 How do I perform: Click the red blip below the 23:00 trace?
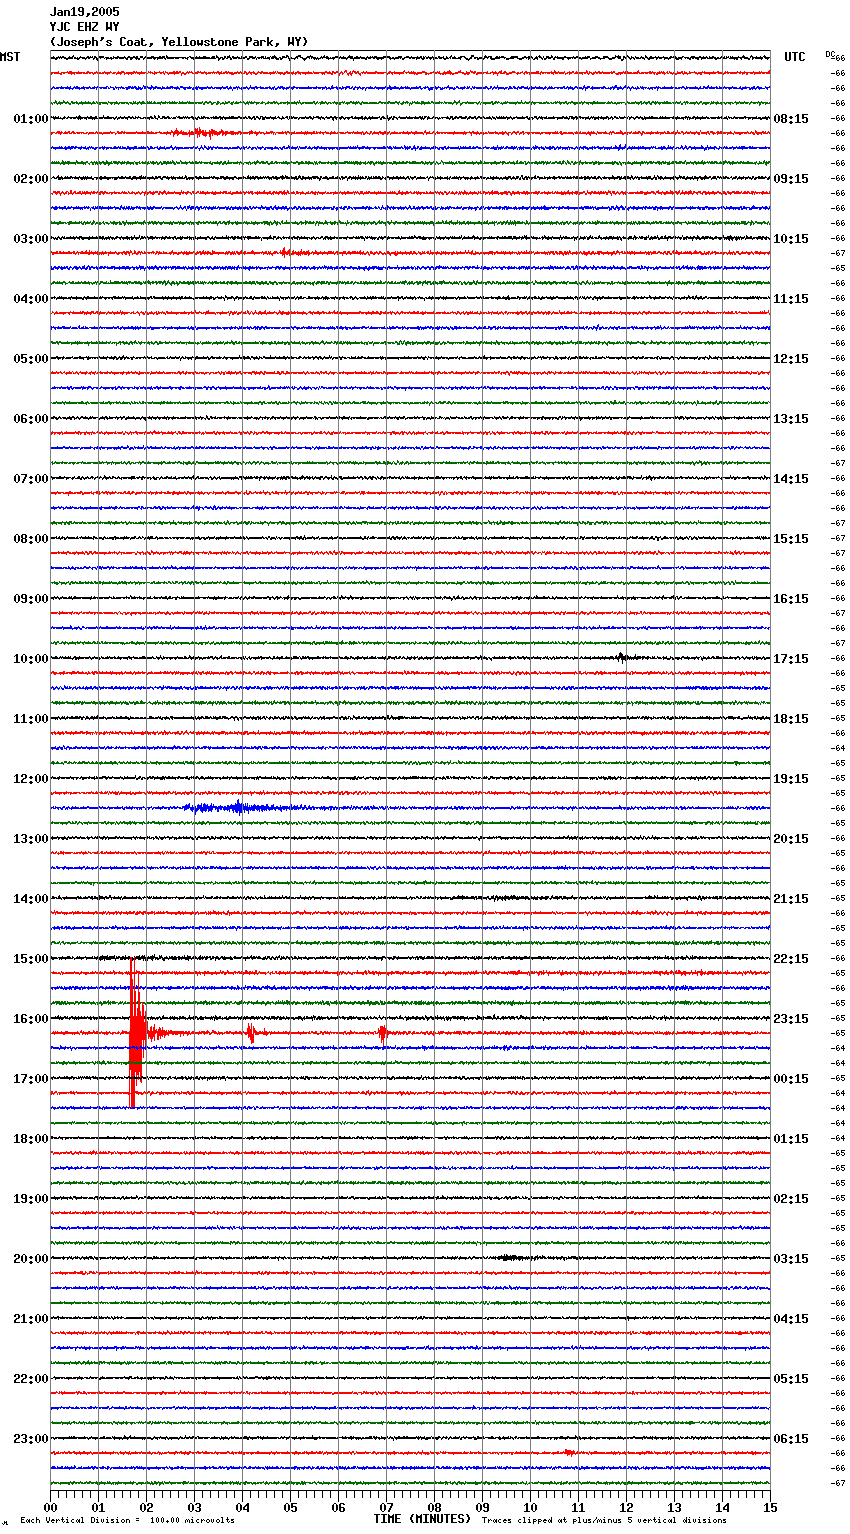(569, 1452)
